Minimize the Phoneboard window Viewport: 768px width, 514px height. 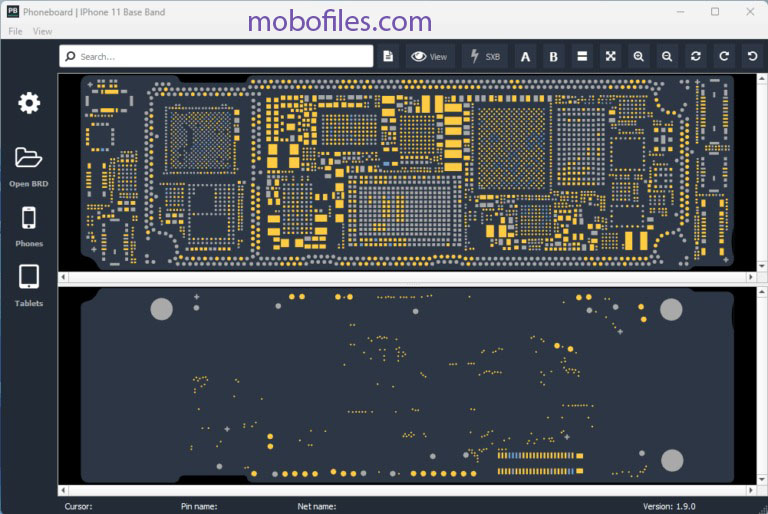point(680,12)
